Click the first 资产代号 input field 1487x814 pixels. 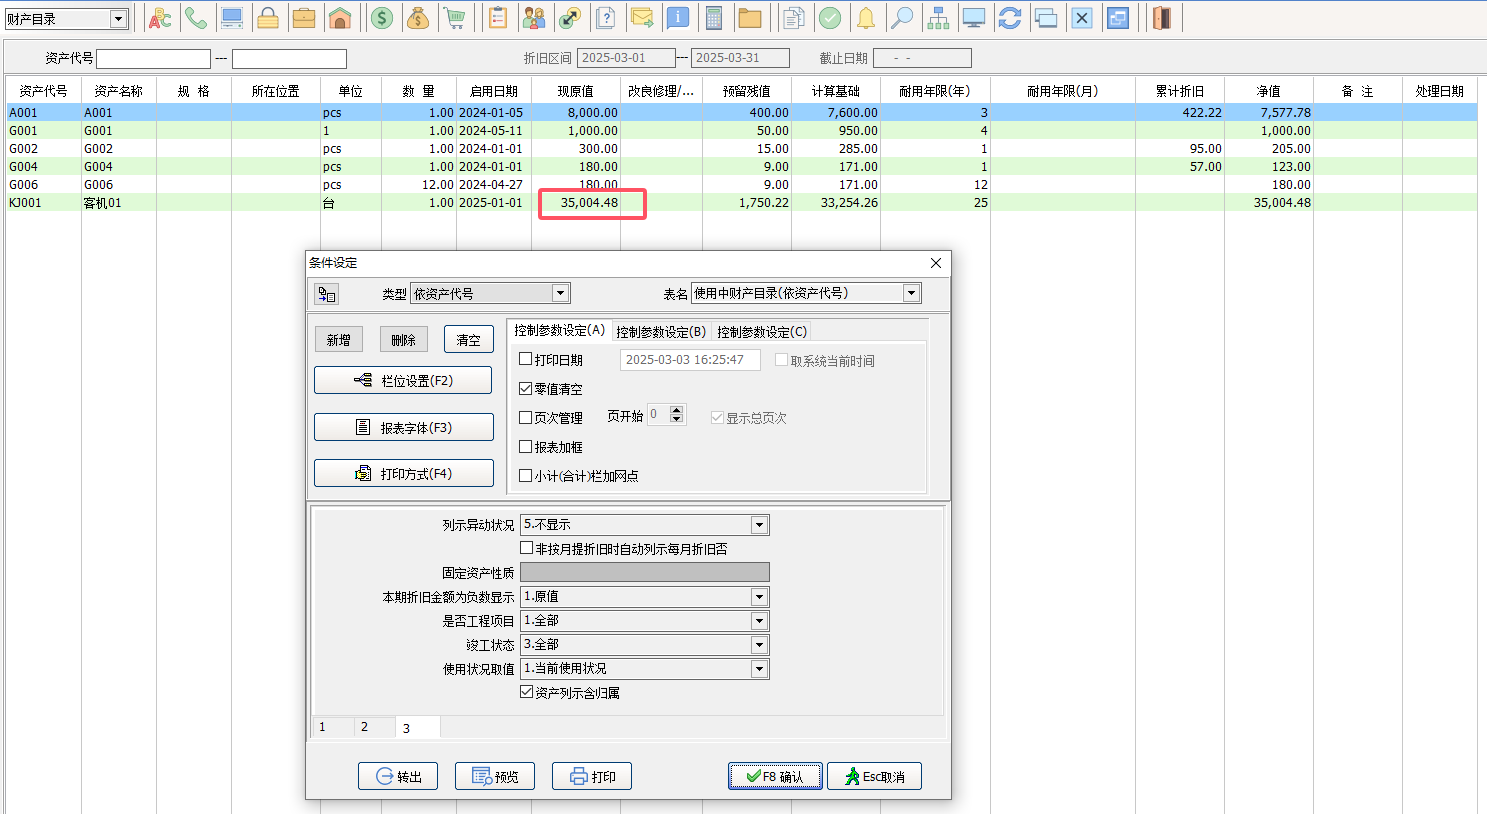coord(153,59)
